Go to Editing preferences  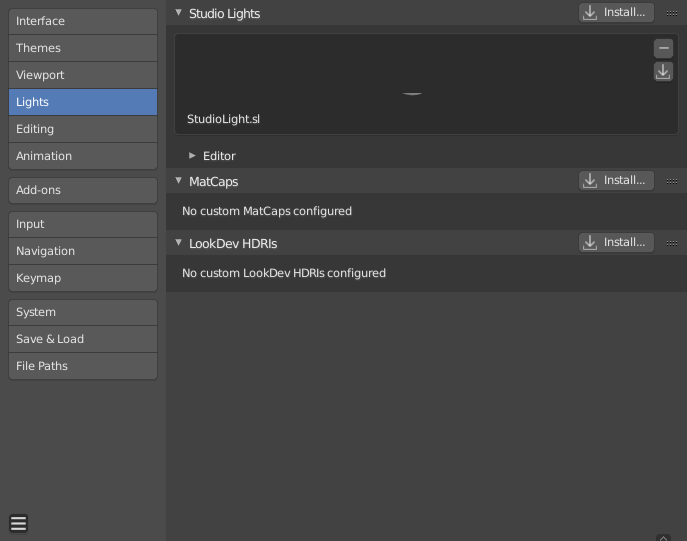click(83, 129)
